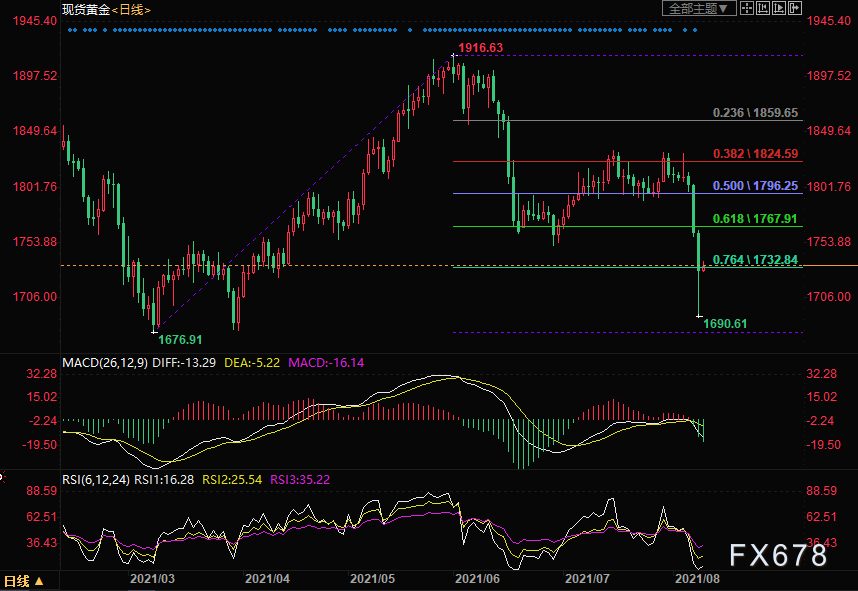The image size is (858, 591).
Task: Click 1753.88 on the left price axis
Action: (x=35, y=242)
